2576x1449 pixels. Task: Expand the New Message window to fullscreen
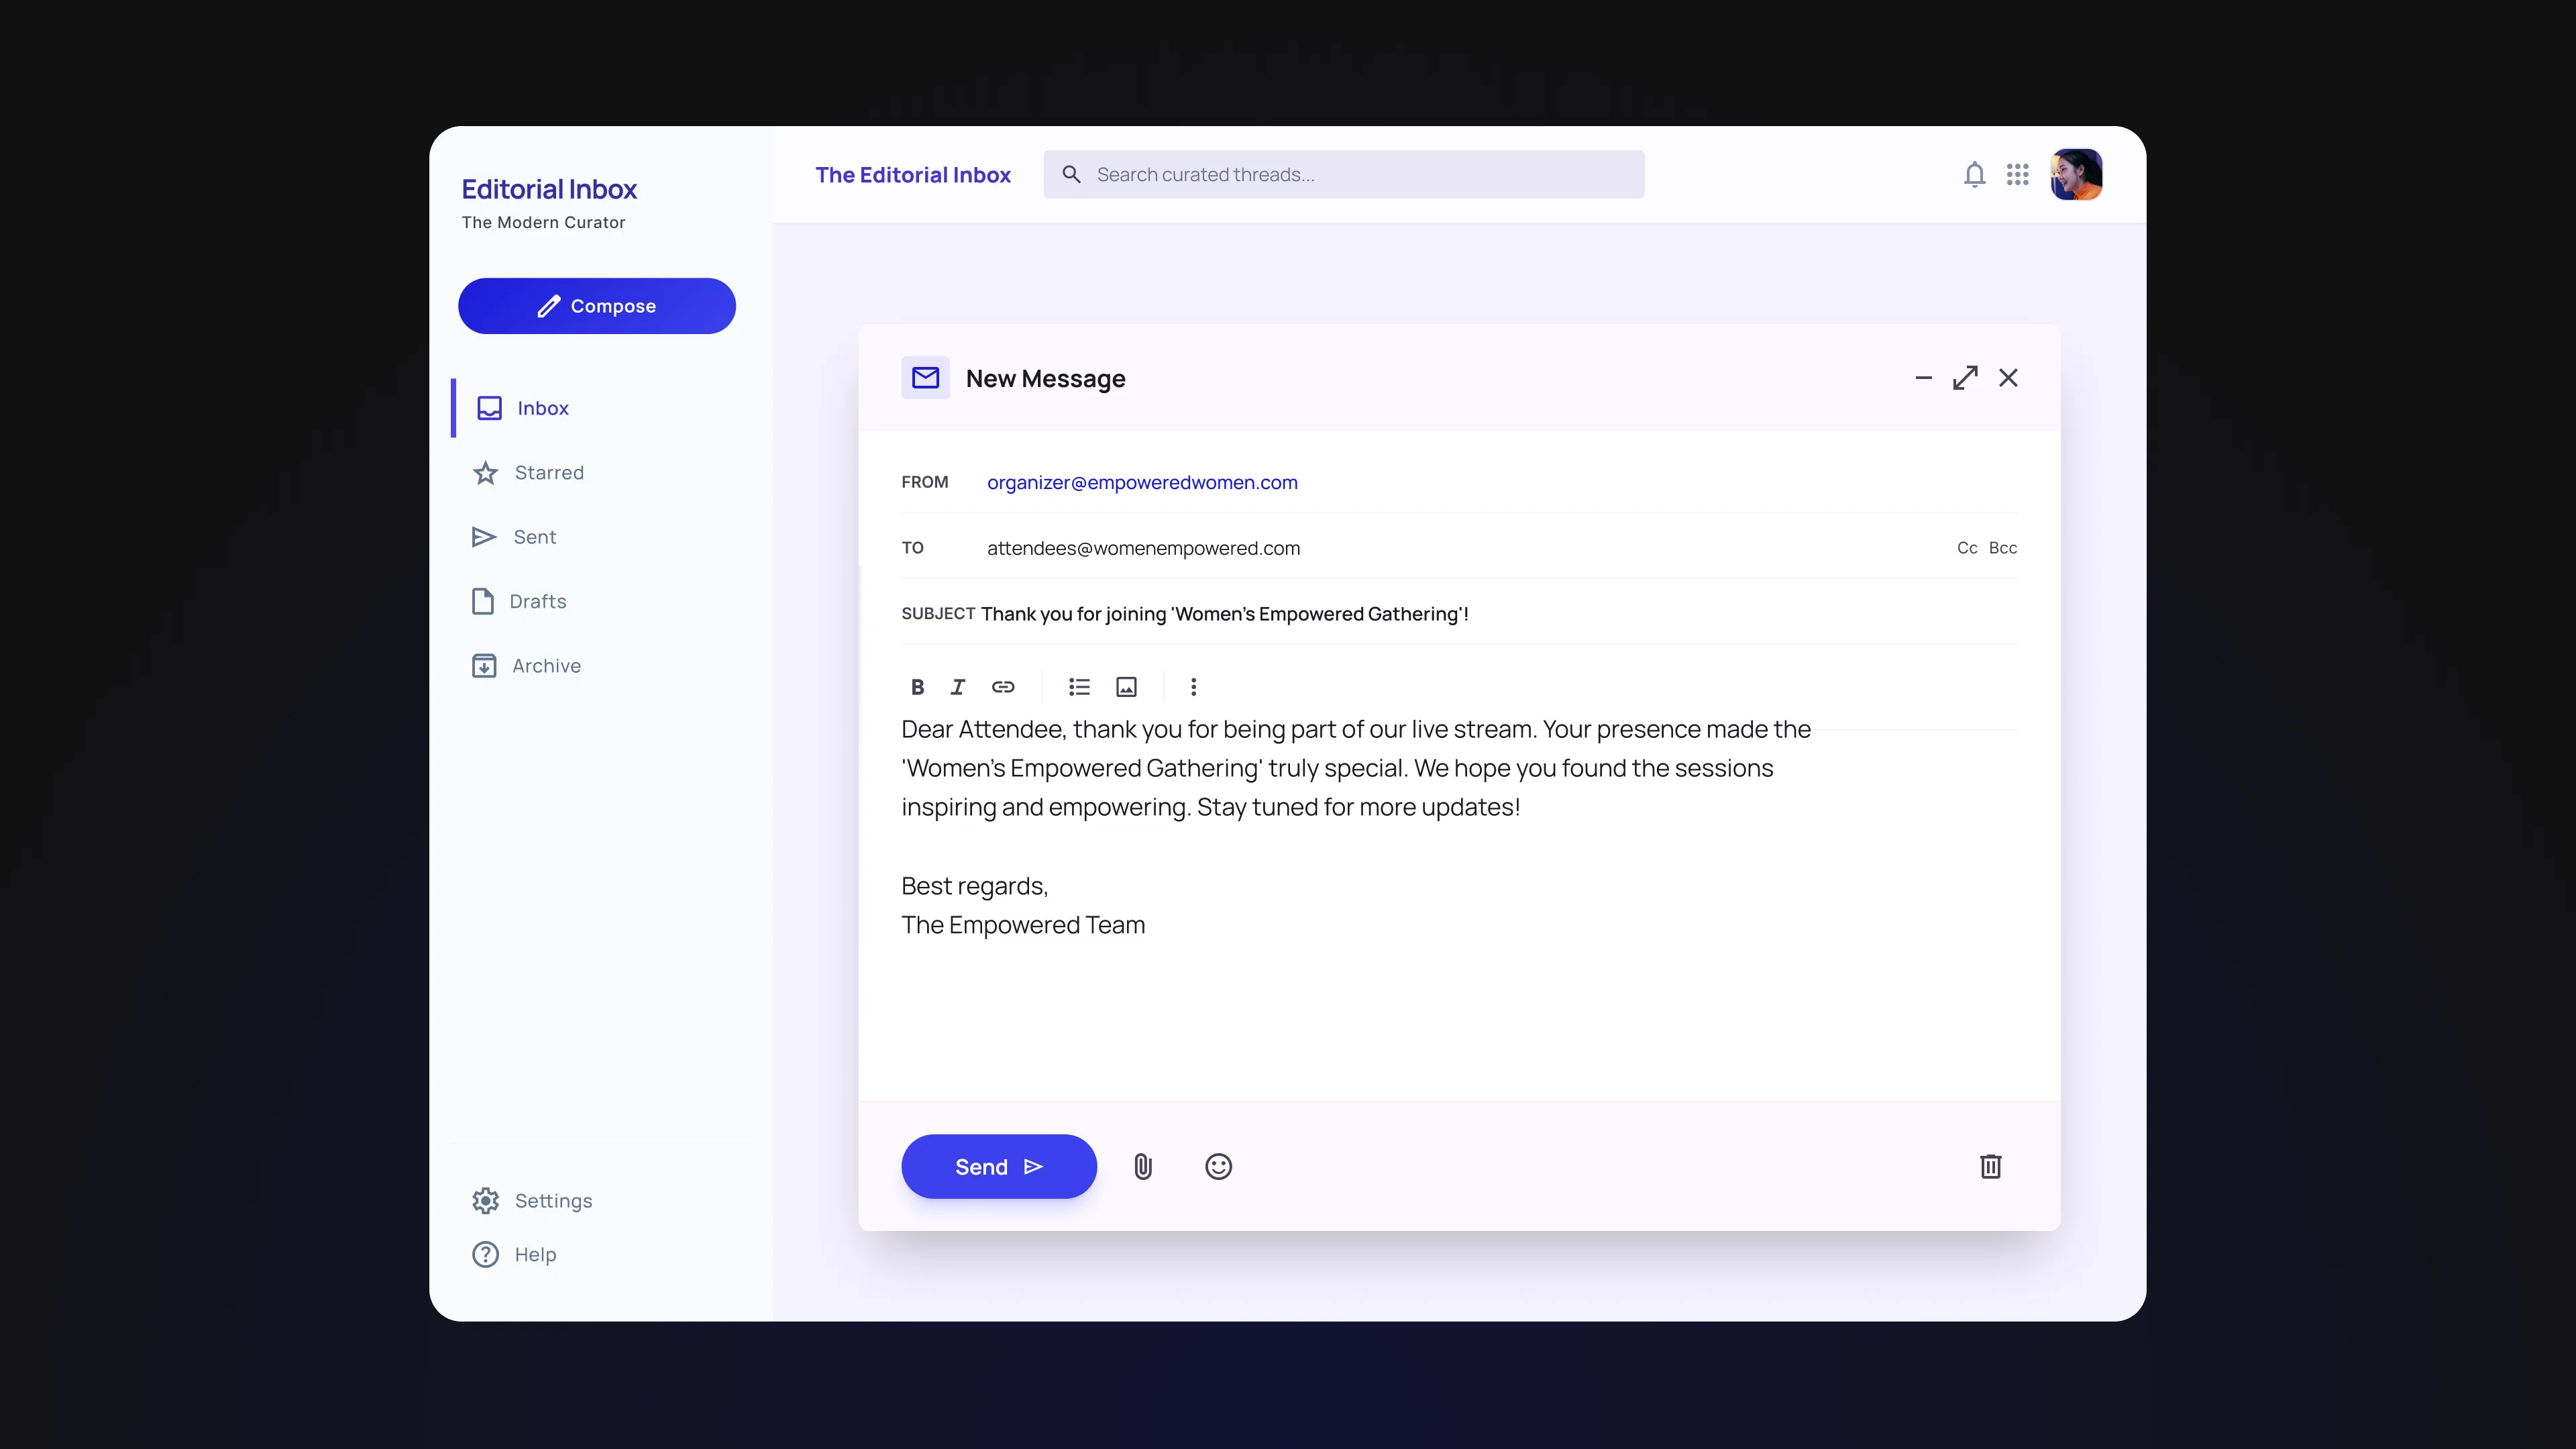coord(1965,378)
